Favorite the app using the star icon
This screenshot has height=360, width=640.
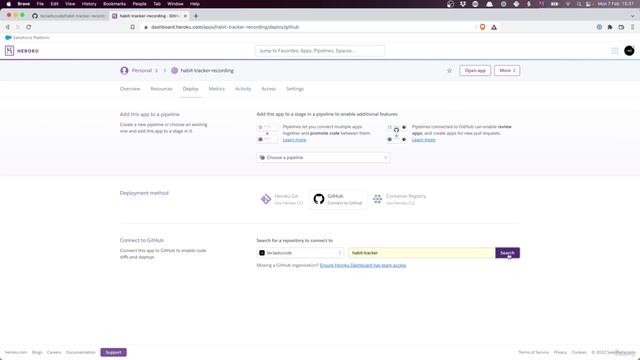(x=449, y=71)
